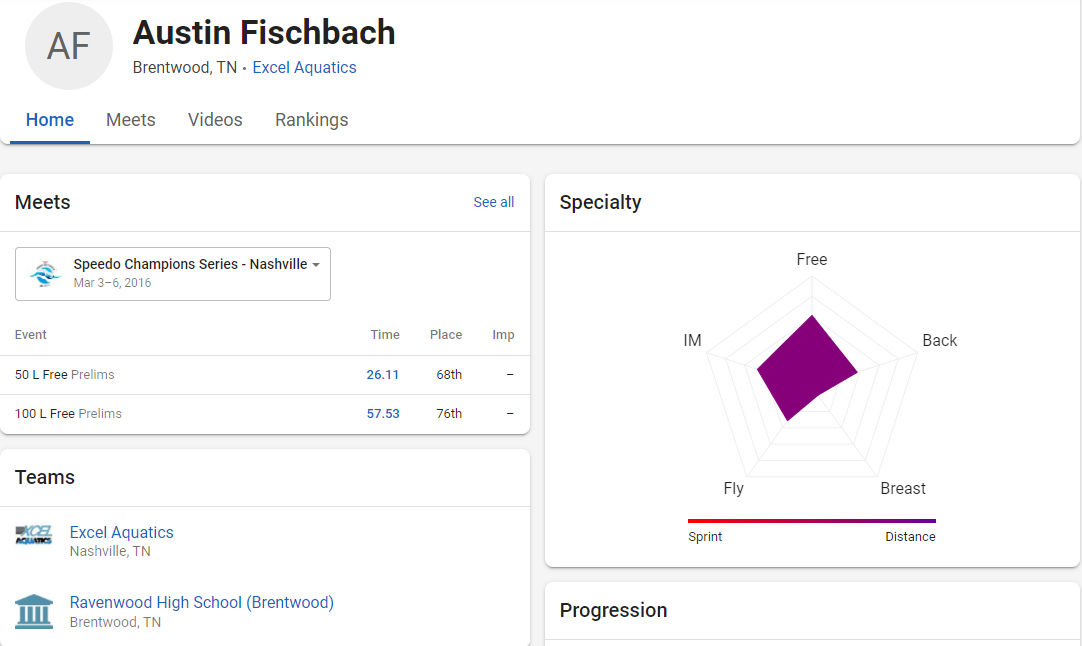
Task: Open Ravenwood High School (Brentwood) team link
Action: [202, 603]
